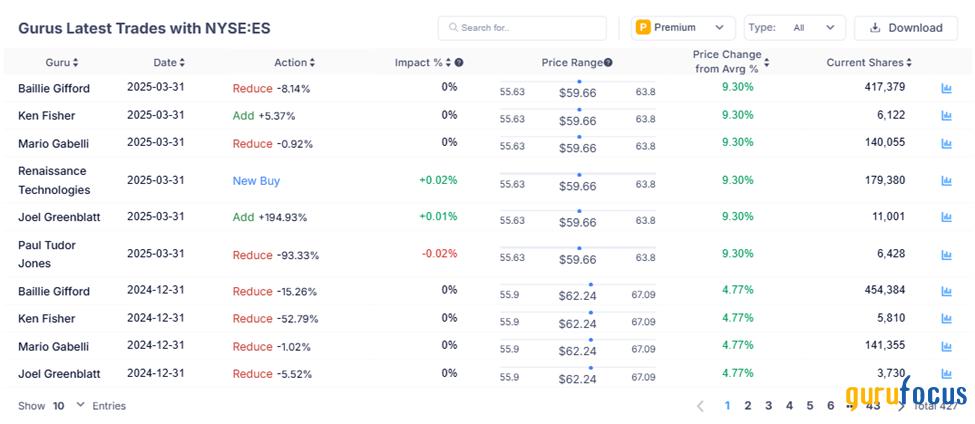Go to page 2
Image resolution: width=975 pixels, height=424 pixels.
(x=748, y=406)
